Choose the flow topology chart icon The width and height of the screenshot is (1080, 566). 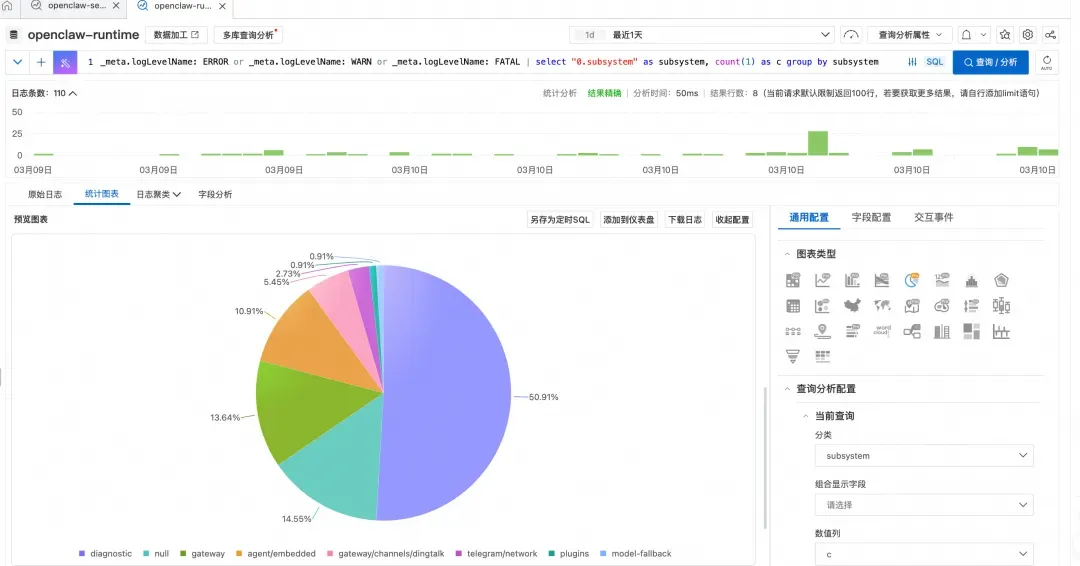(x=912, y=331)
